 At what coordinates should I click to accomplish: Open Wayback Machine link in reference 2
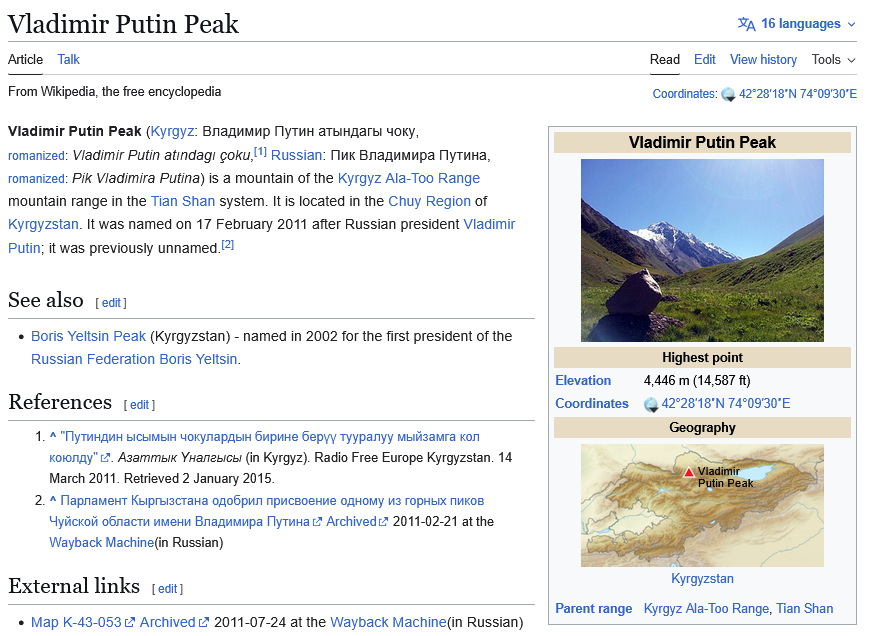pyautogui.click(x=101, y=543)
